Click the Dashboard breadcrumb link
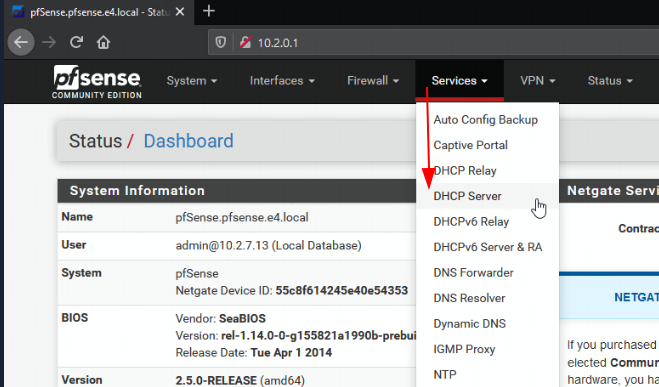The width and height of the screenshot is (659, 387). pyautogui.click(x=188, y=141)
